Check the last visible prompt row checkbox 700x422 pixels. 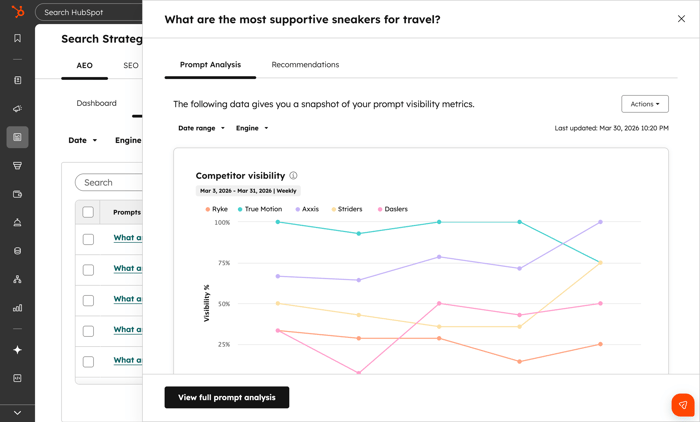click(88, 362)
